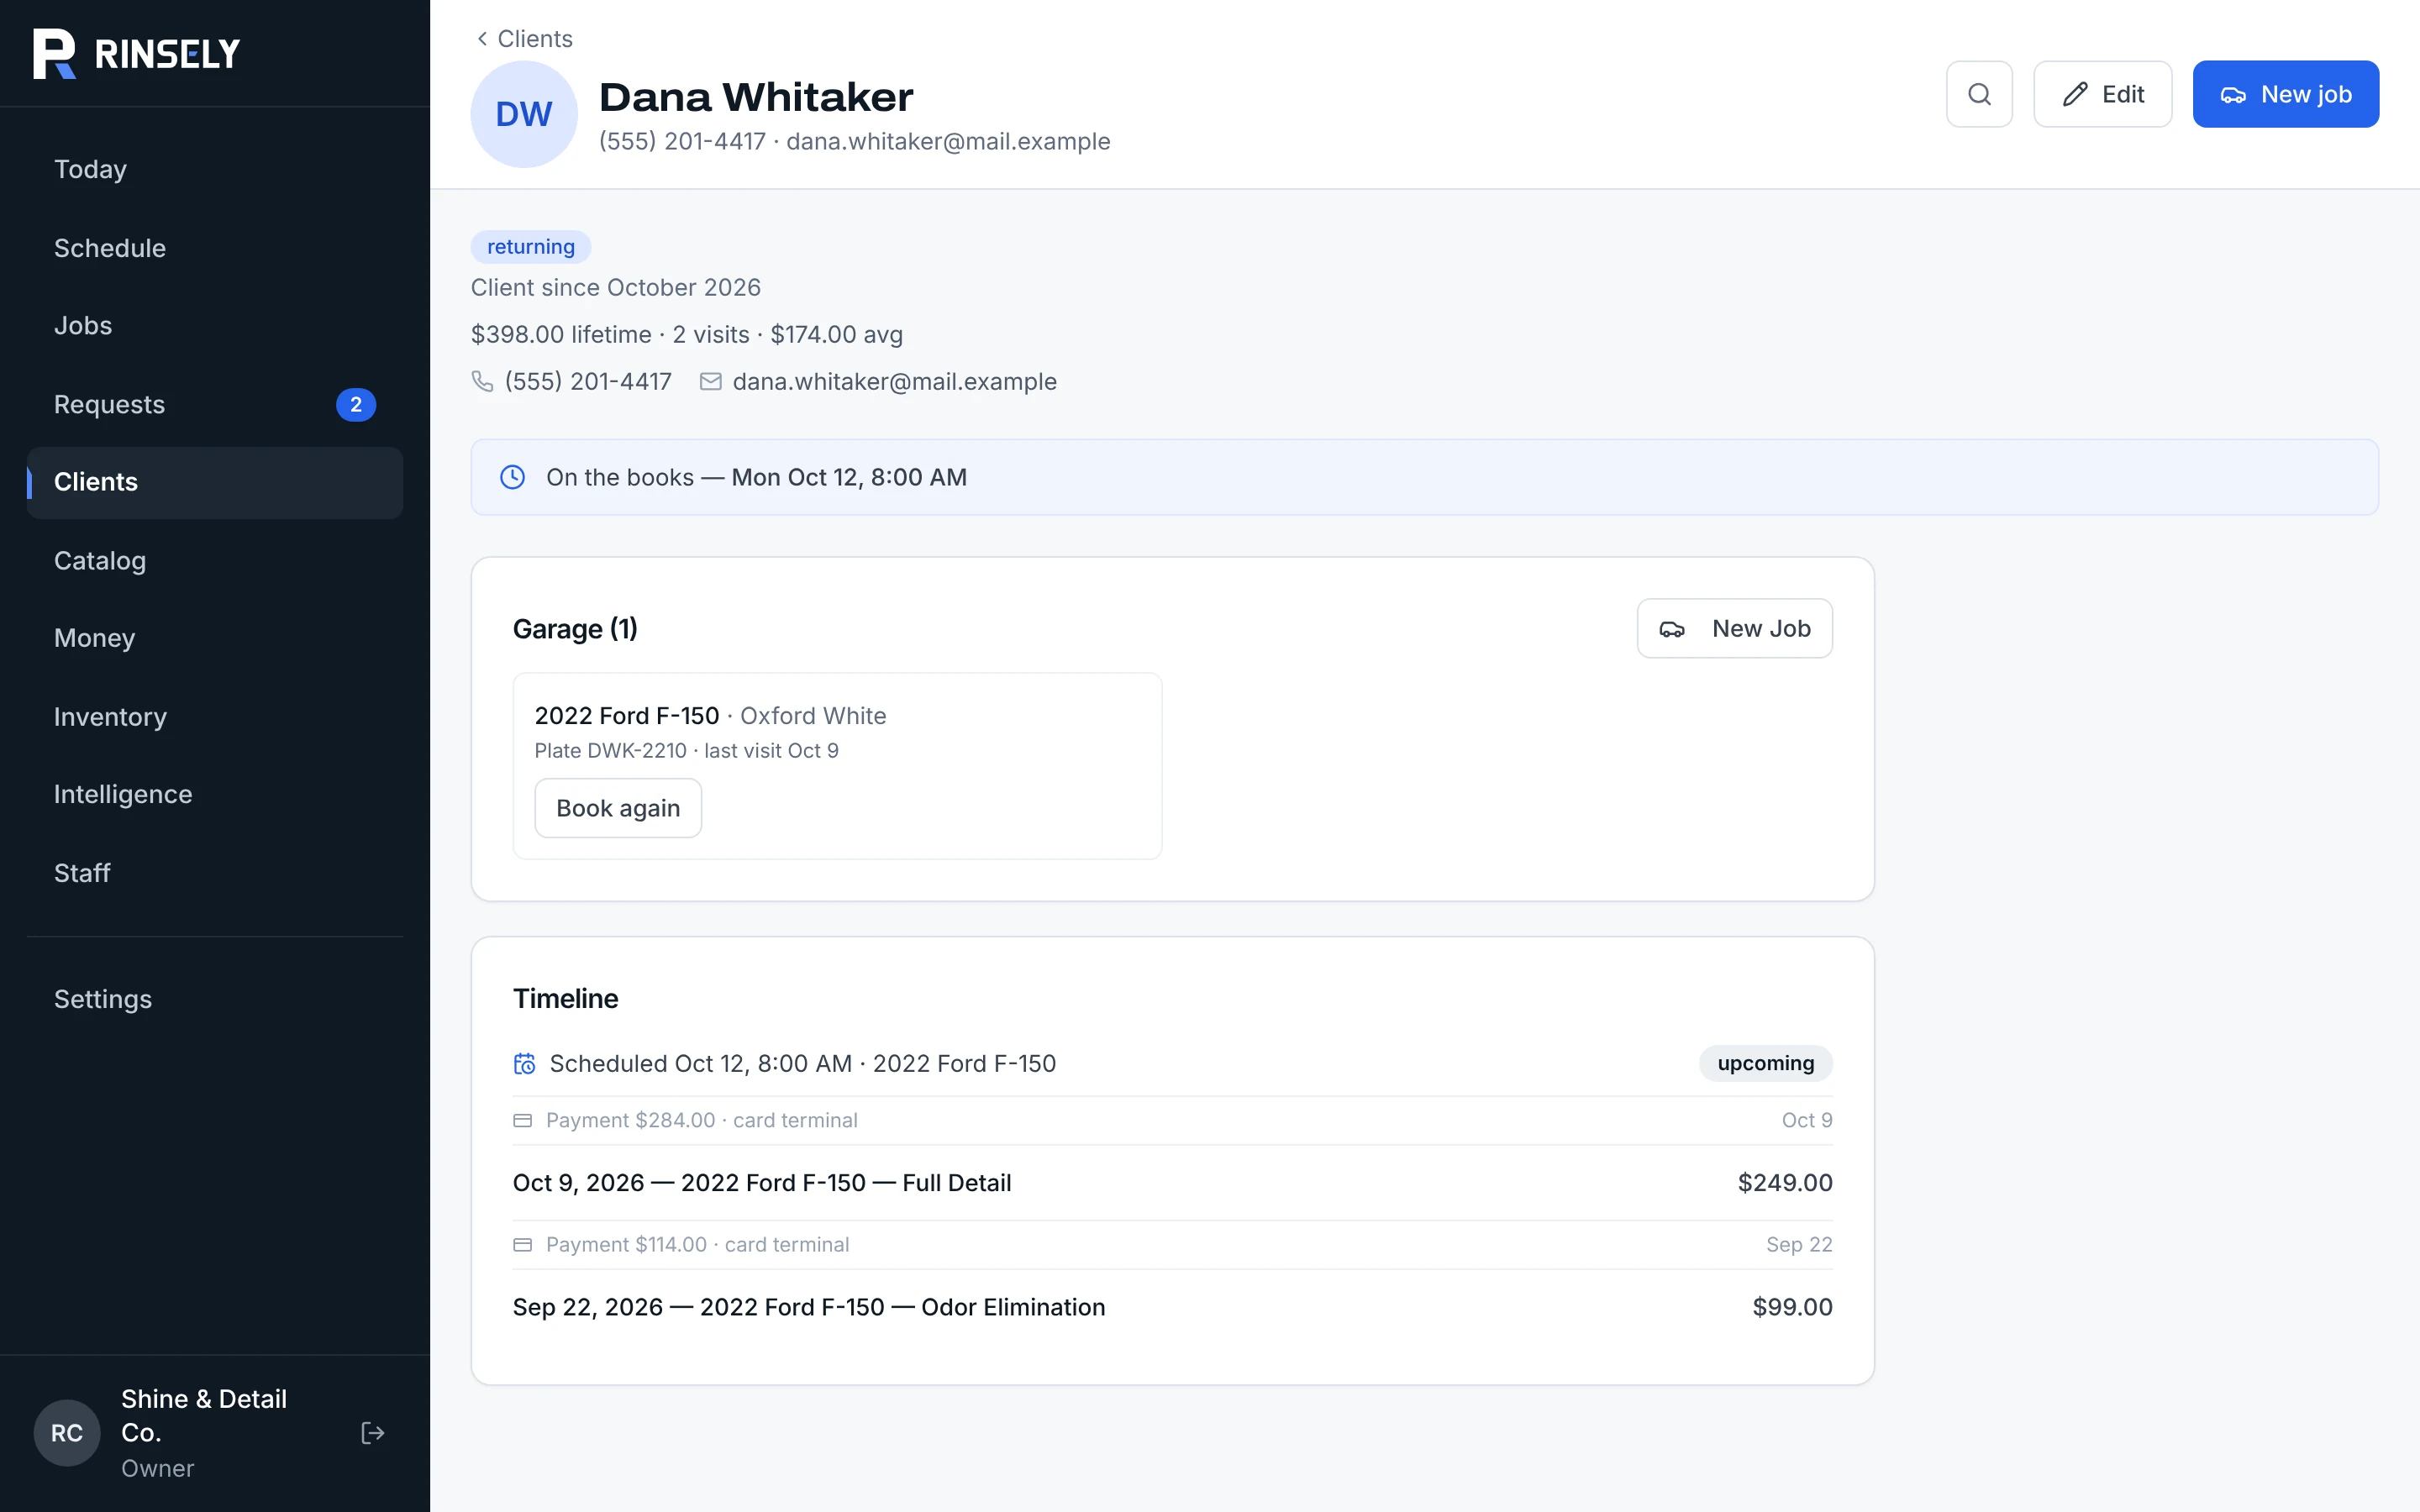Viewport: 2420px width, 1512px height.
Task: Book again for the Ford F-150
Action: tap(618, 808)
